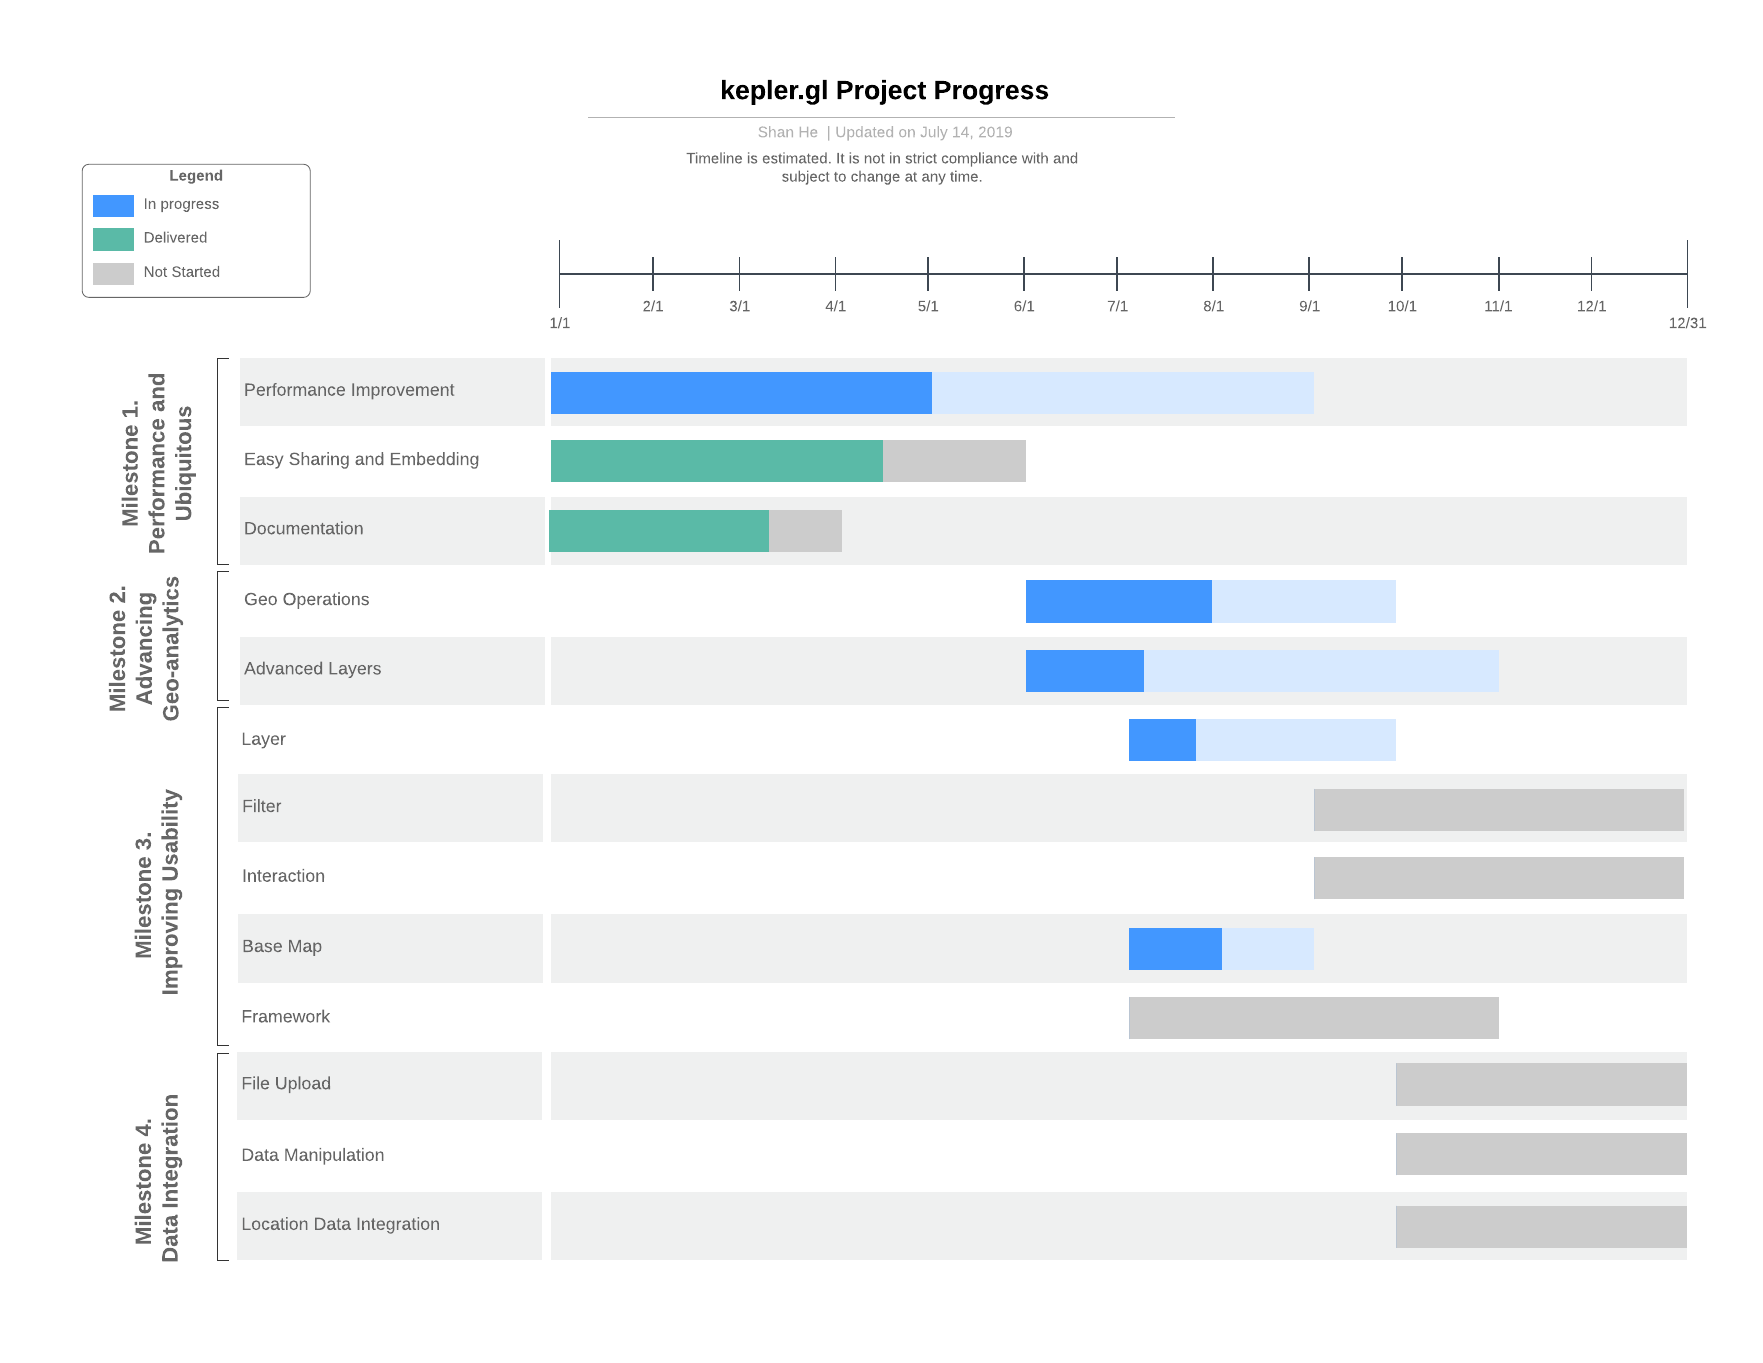Click the 'Base Map' row label
This screenshot has height=1363, width=1763.
[x=282, y=946]
